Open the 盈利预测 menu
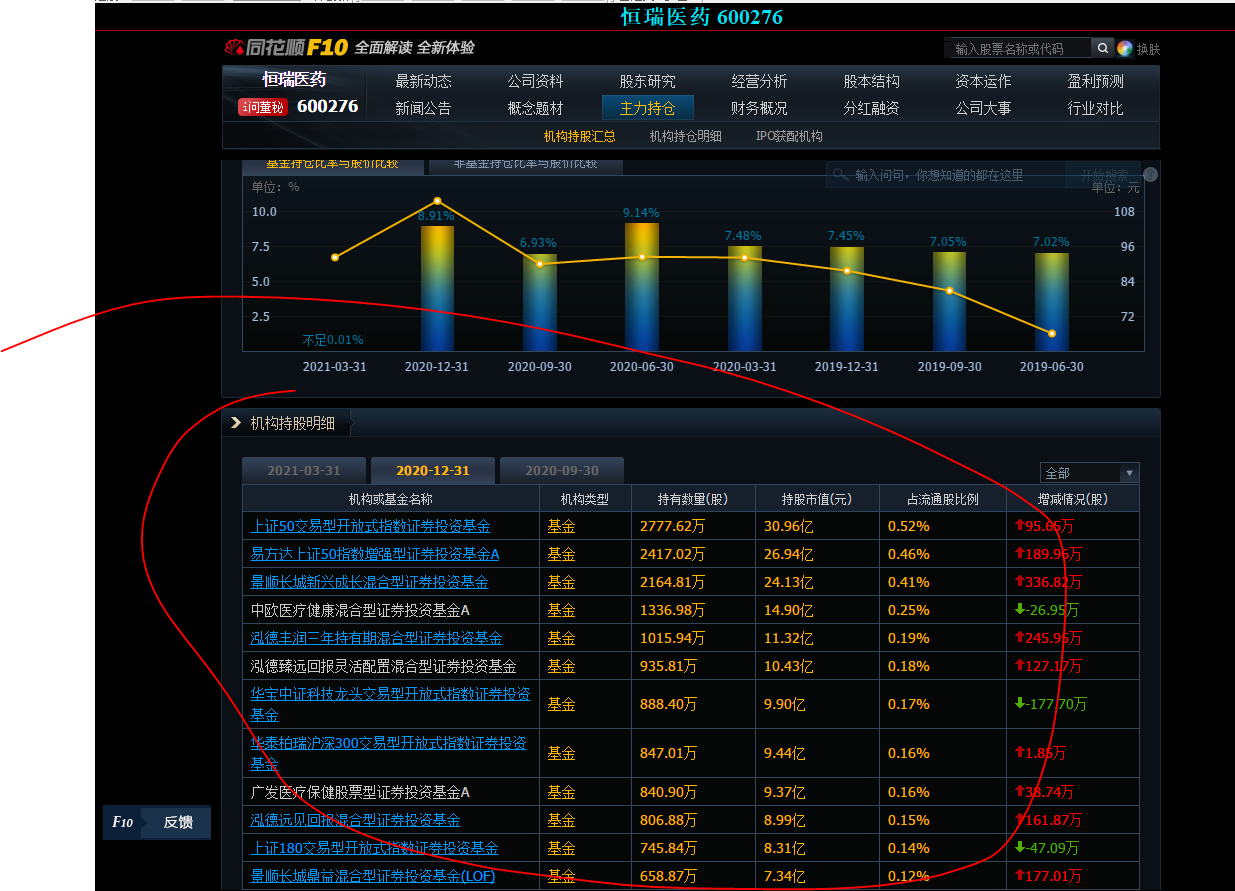The height and width of the screenshot is (891, 1235). pyautogui.click(x=1095, y=81)
